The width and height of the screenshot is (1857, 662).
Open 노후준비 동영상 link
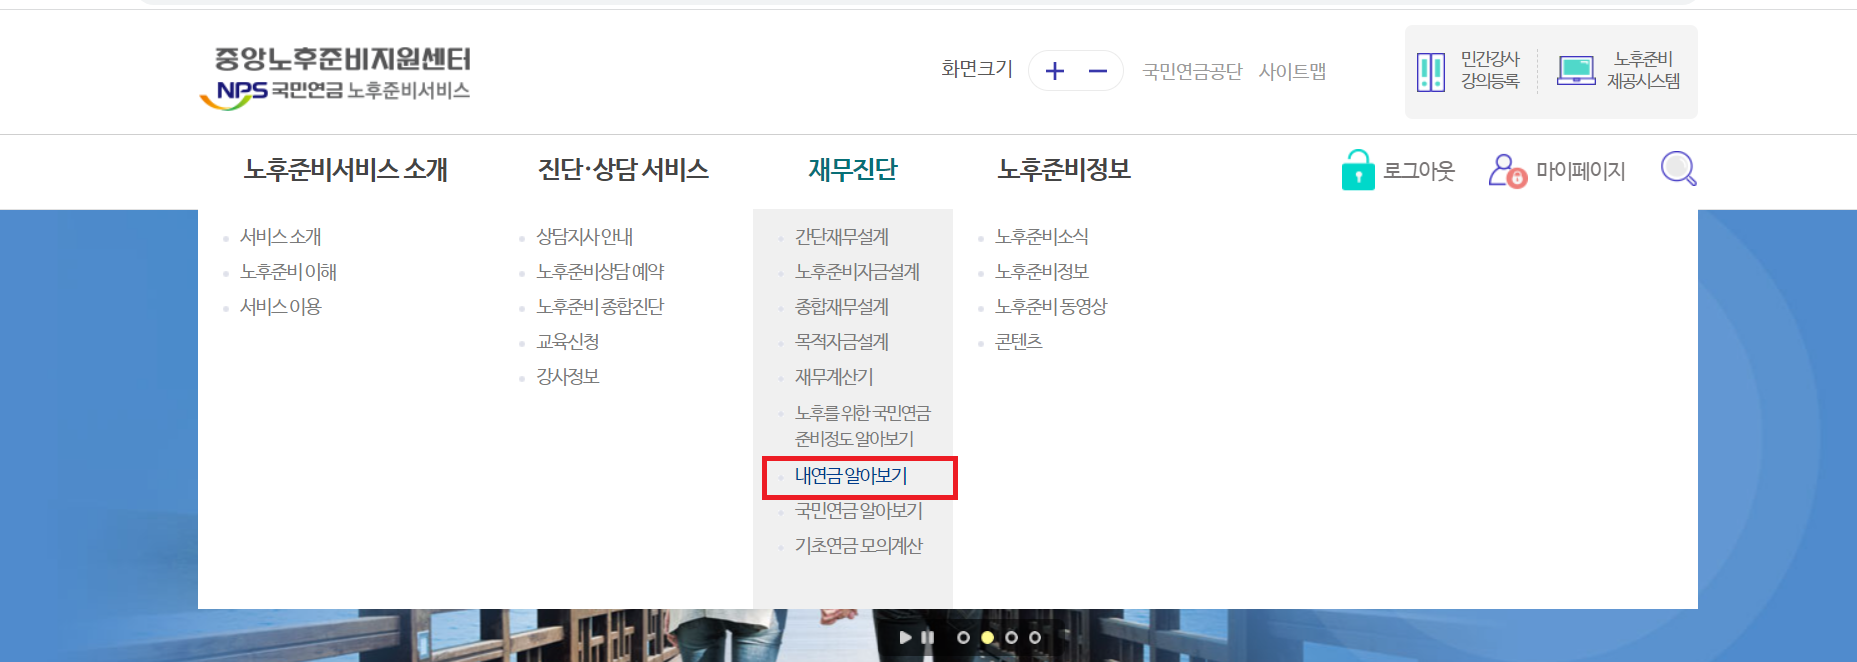point(1051,307)
